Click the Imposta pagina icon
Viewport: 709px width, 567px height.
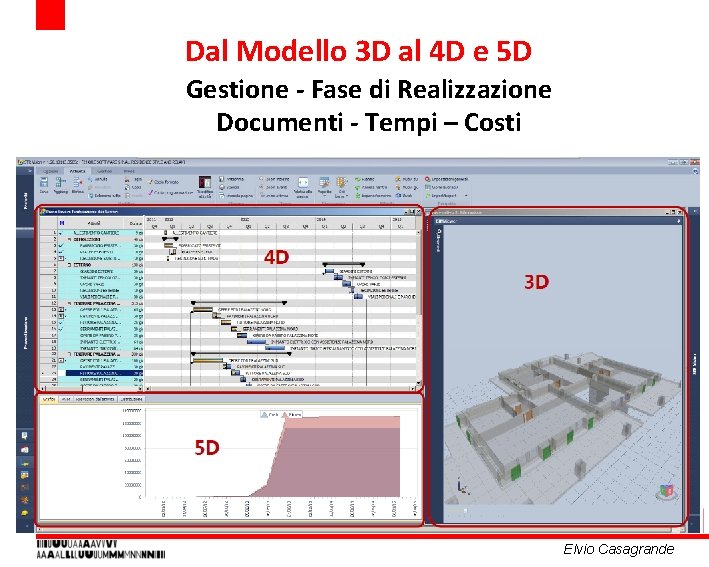point(222,196)
